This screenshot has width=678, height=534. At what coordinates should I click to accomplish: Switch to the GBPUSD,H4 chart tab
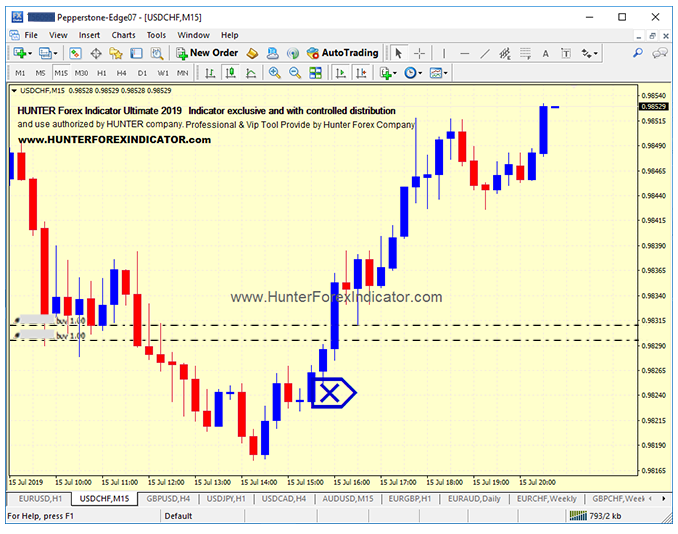click(168, 499)
